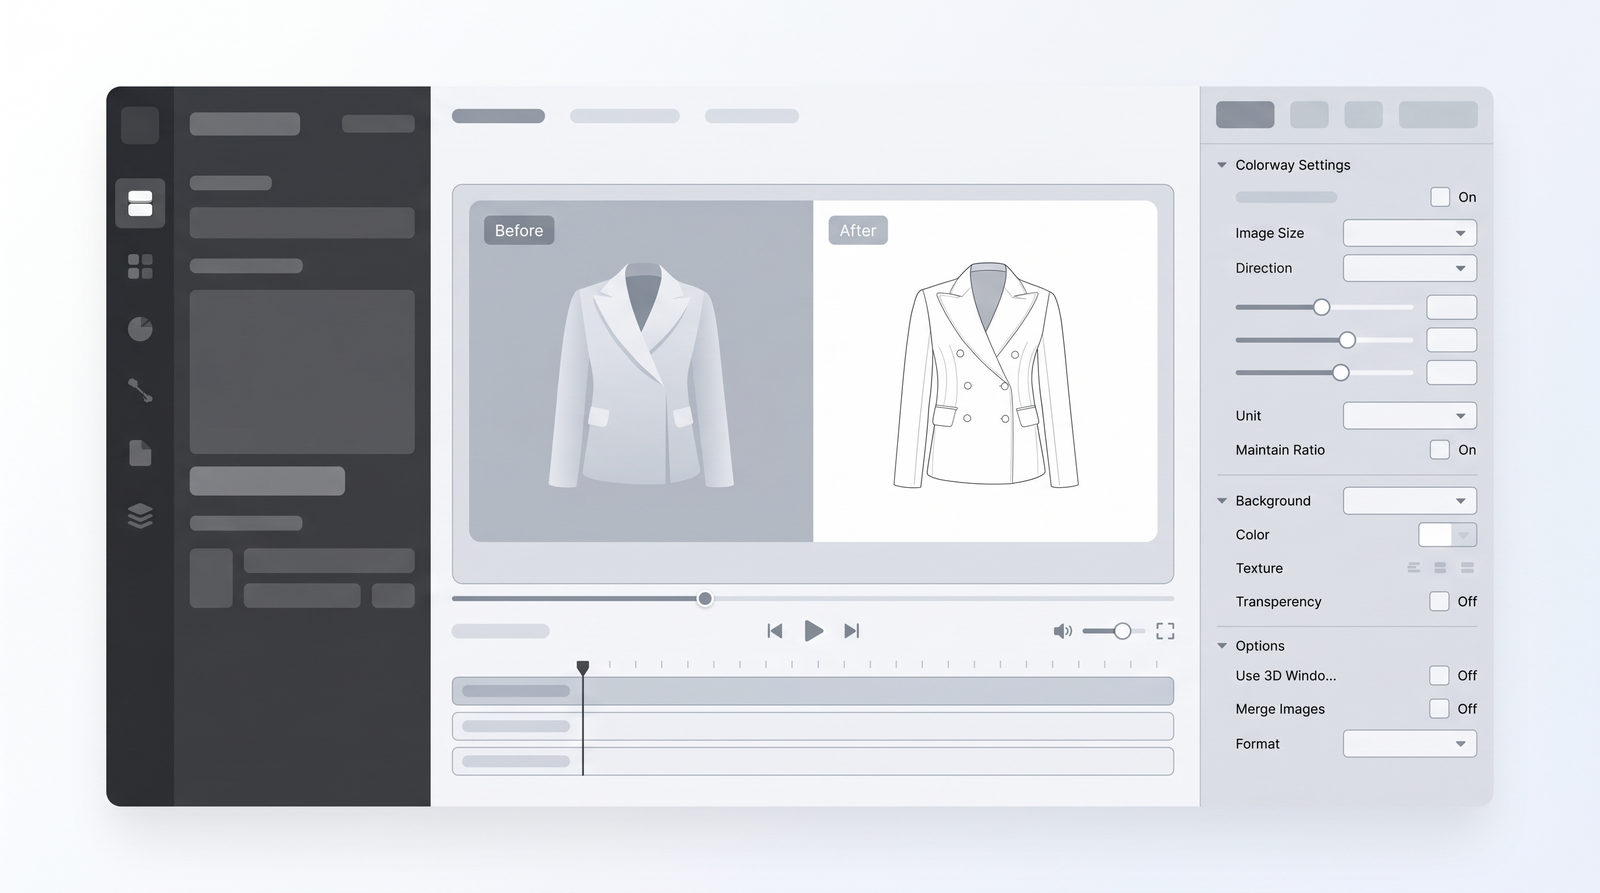Click the video progress bar handle
Image resolution: width=1600 pixels, height=893 pixels.
705,599
